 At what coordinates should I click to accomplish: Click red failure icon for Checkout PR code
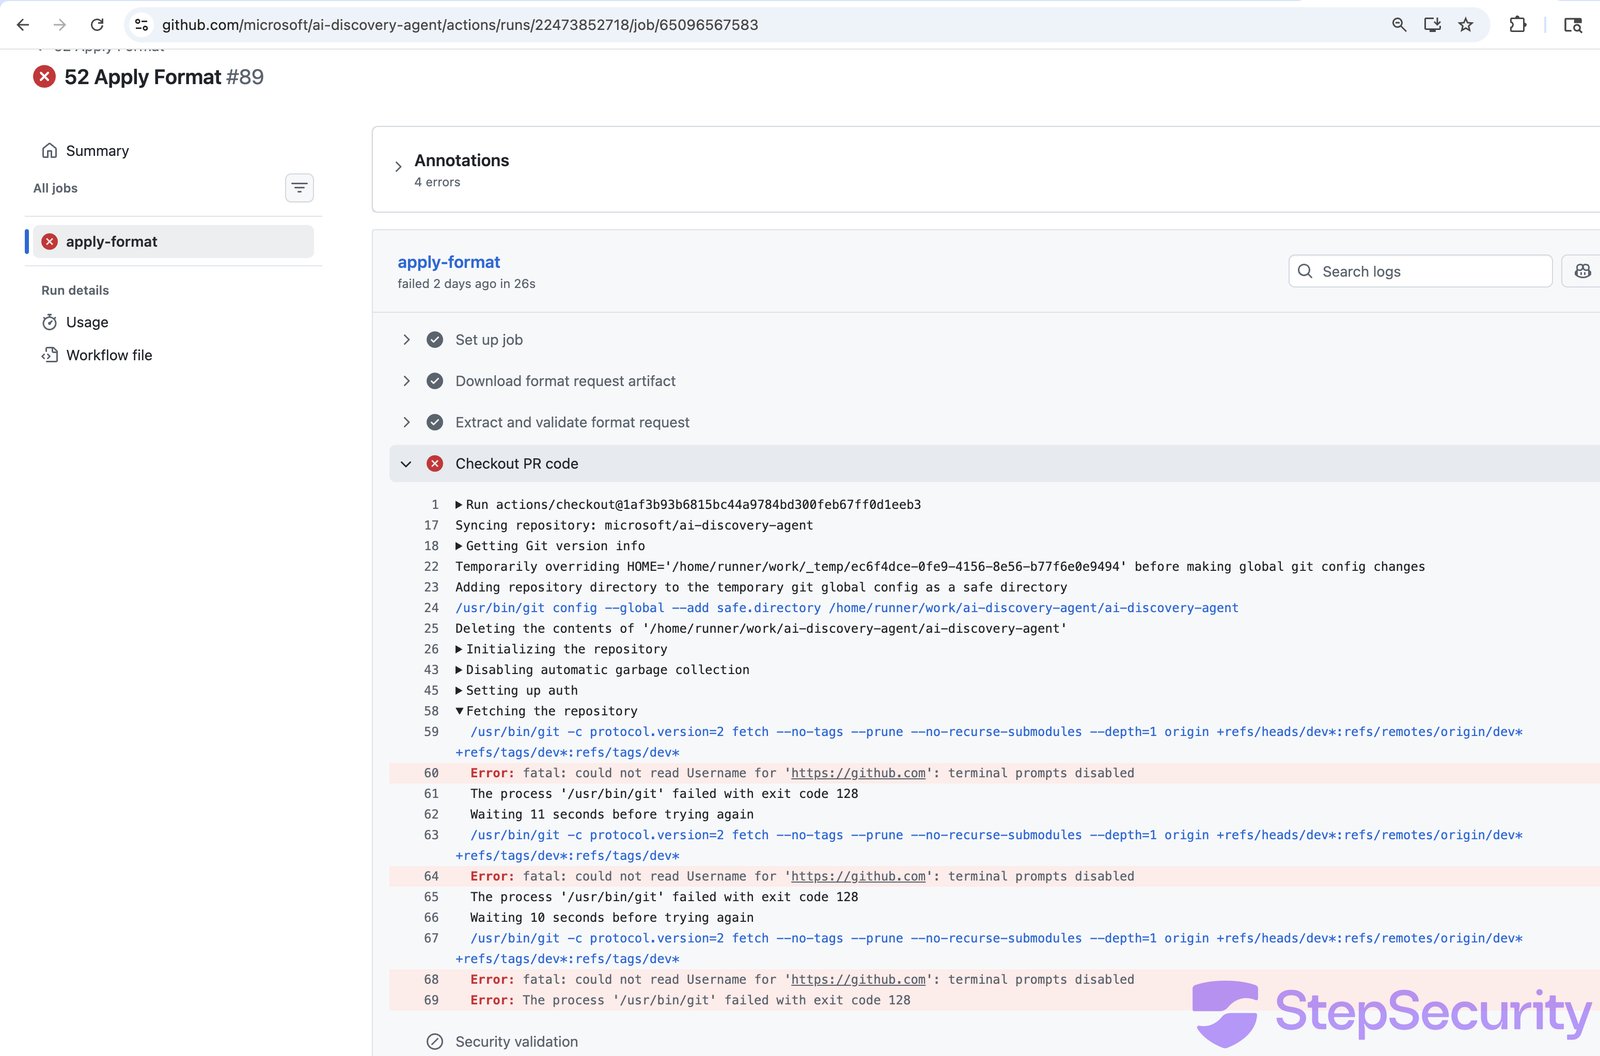click(435, 464)
